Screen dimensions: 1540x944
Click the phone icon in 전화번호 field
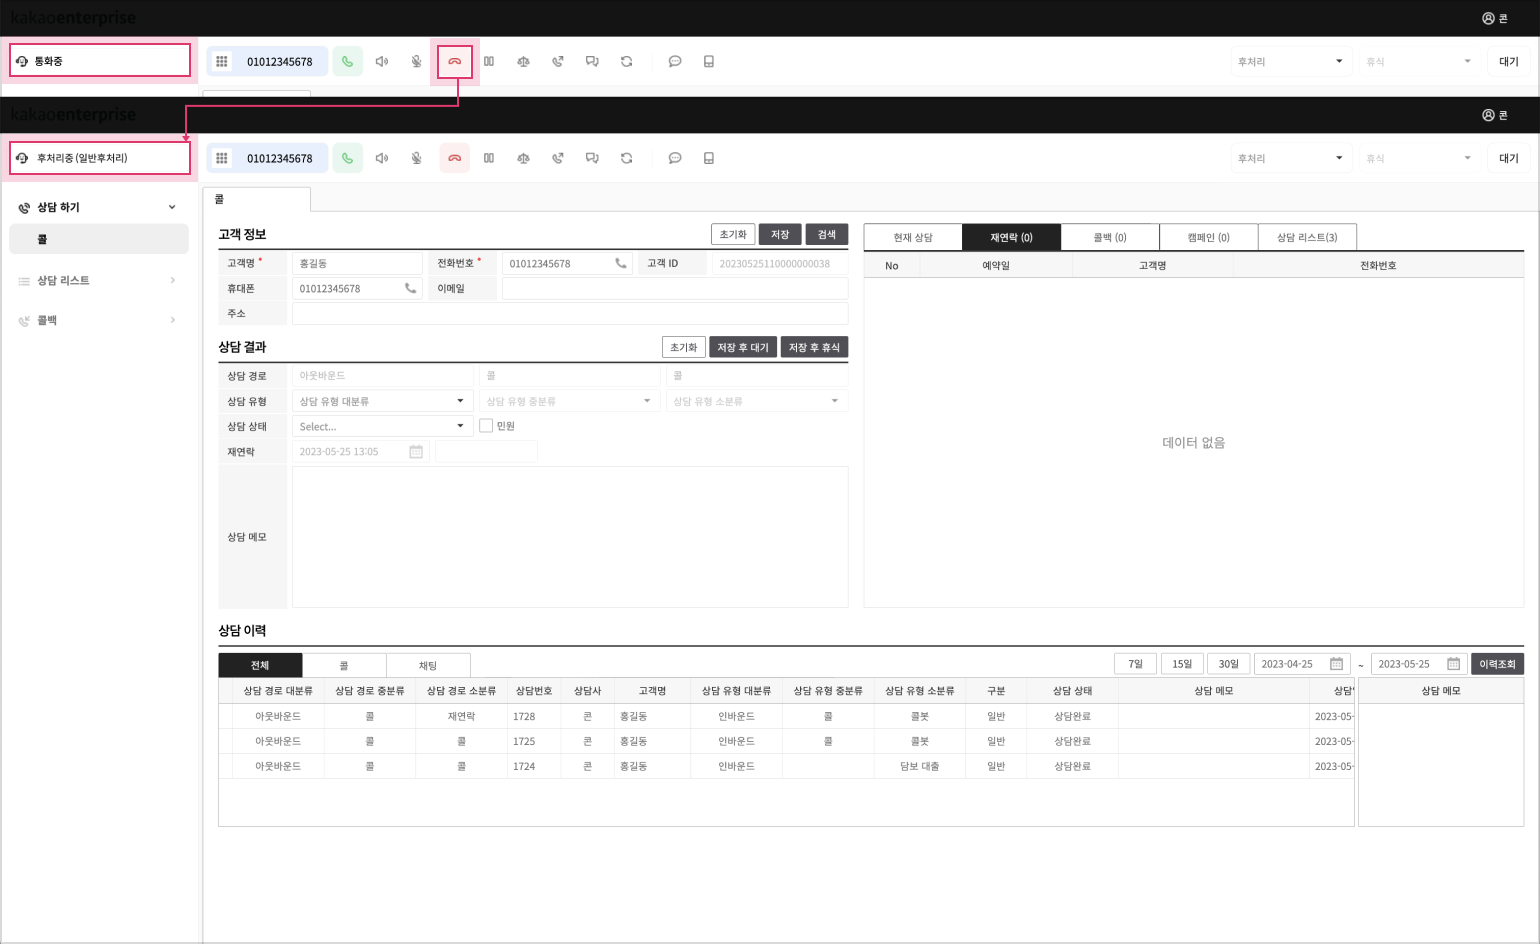coord(620,263)
